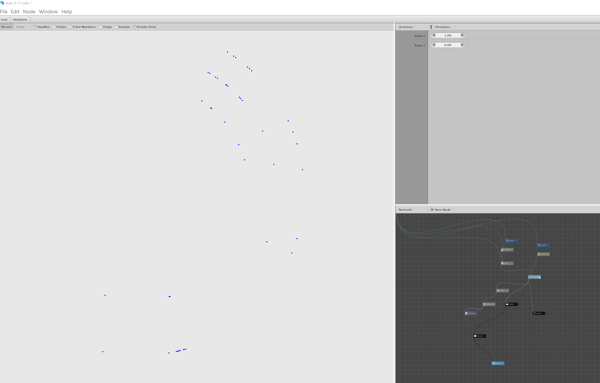Decrease Value1 with its left arrow

434,35
